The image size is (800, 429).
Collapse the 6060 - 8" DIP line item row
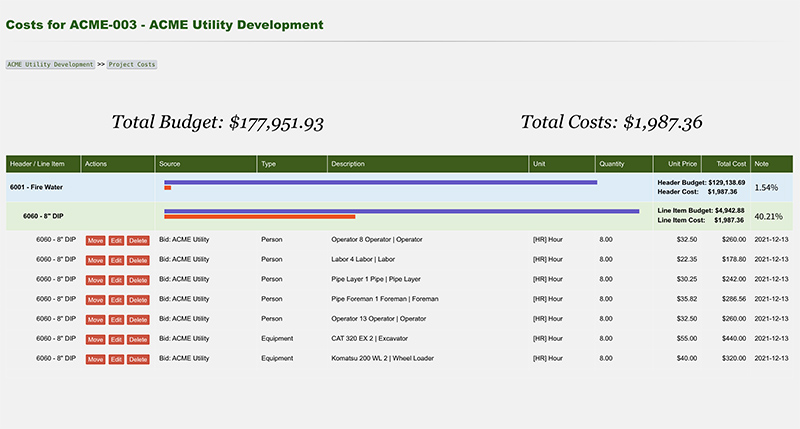pyautogui.click(x=44, y=216)
